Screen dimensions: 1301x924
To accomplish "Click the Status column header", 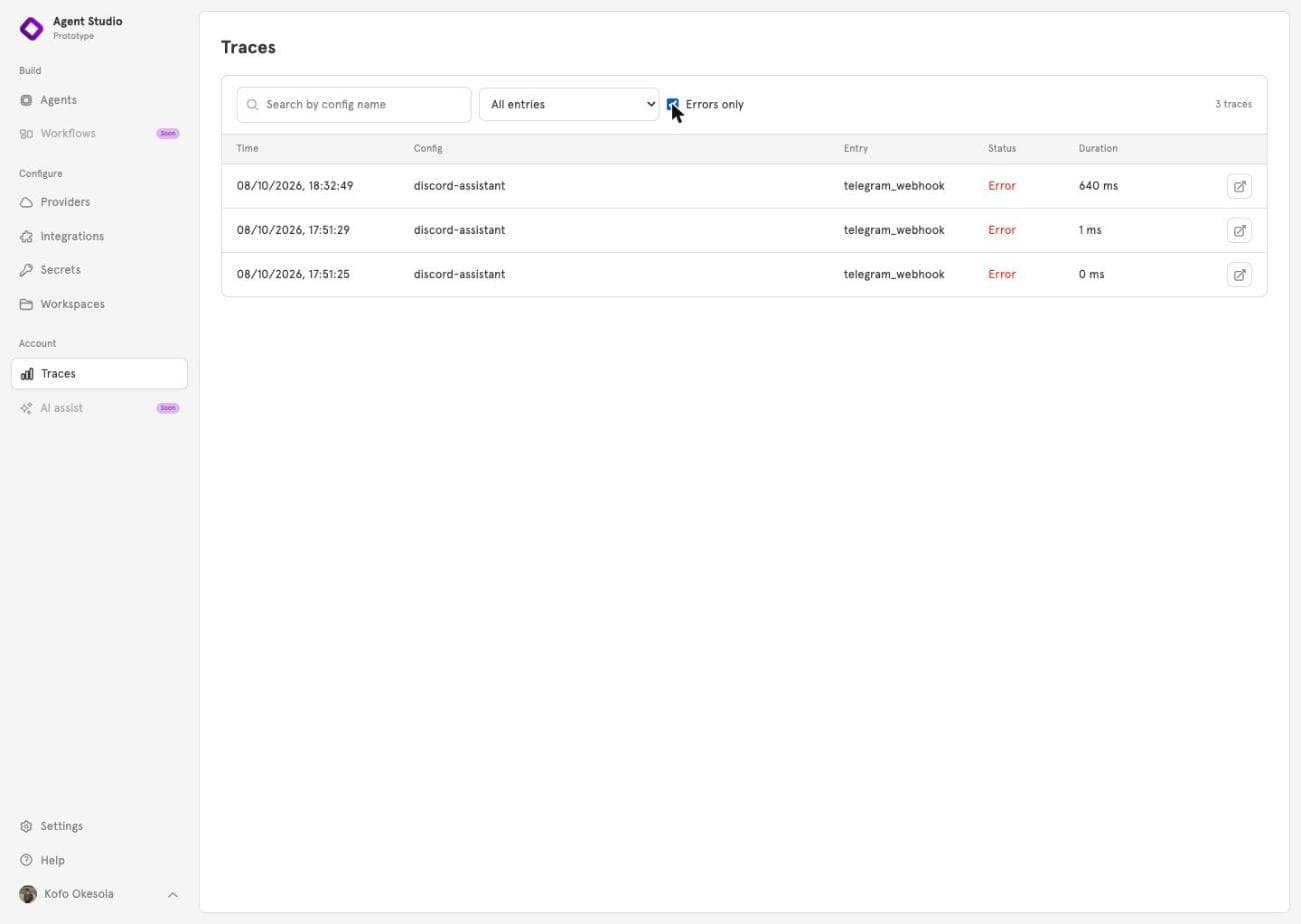I will 1002,148.
